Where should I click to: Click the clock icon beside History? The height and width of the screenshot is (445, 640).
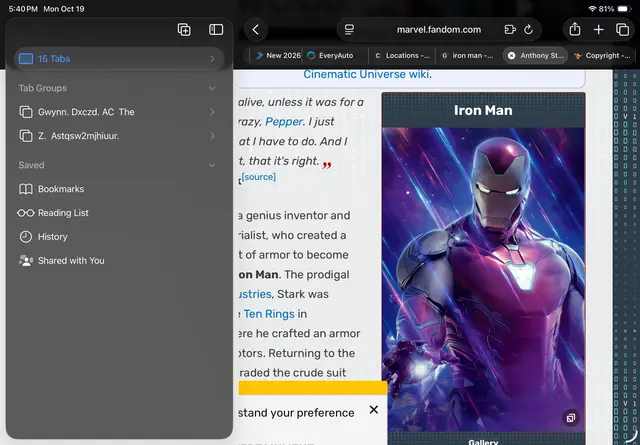click(26, 237)
